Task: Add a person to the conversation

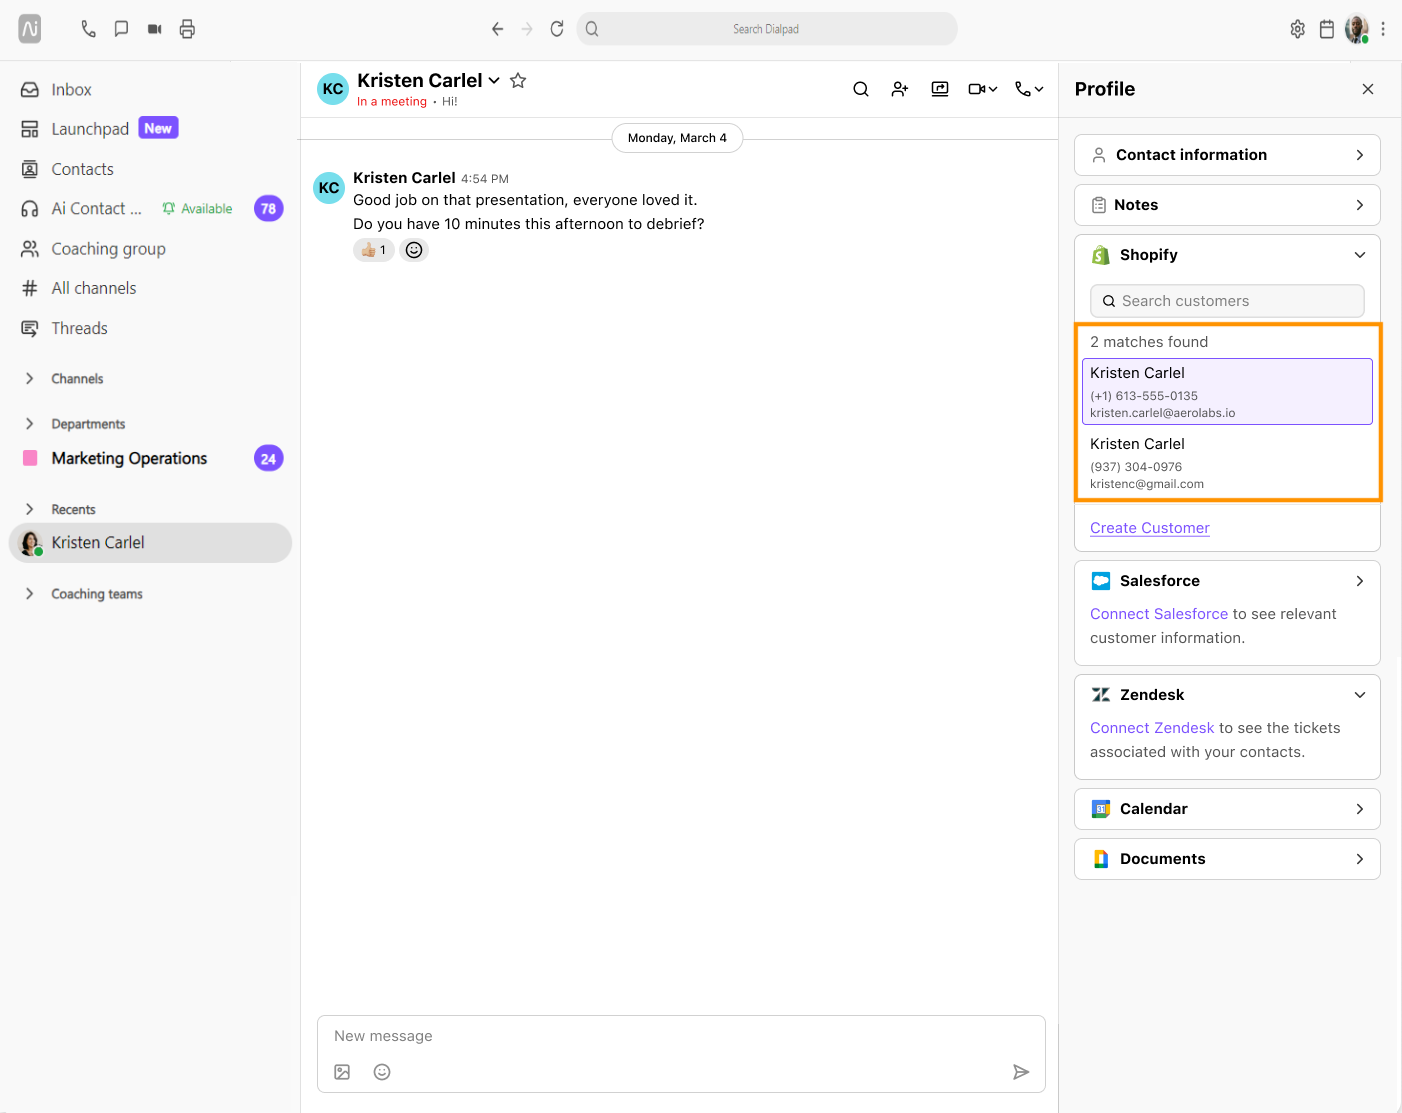Action: click(900, 89)
